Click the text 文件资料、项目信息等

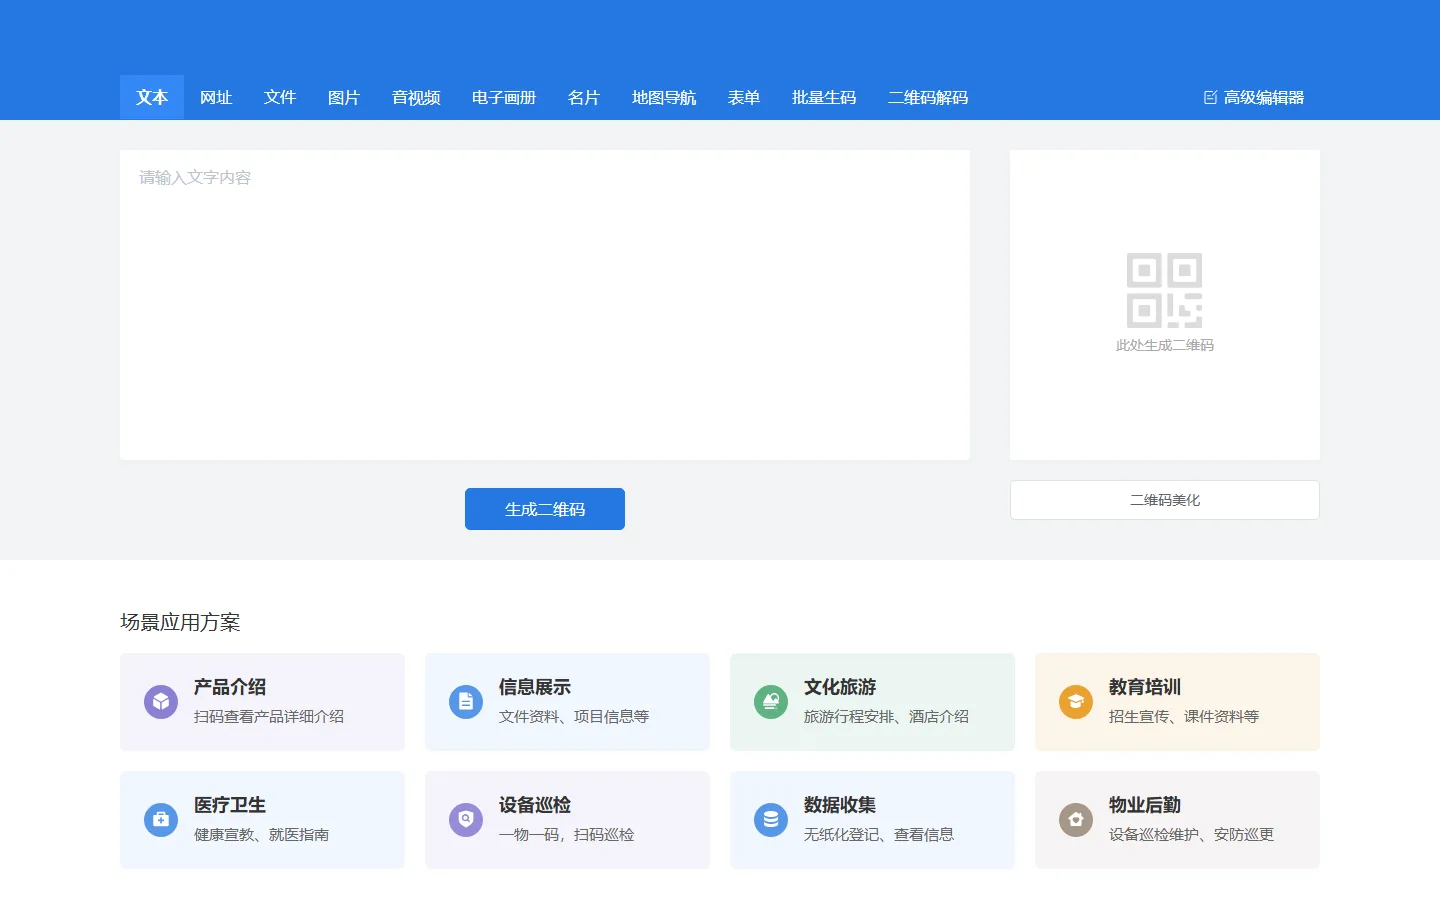574,717
